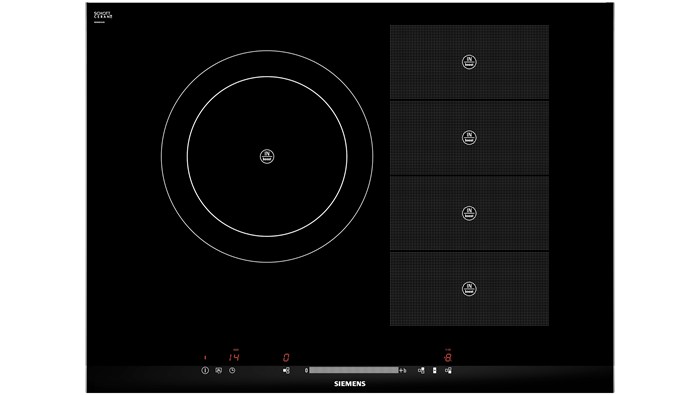Image resolution: width=700 pixels, height=395 pixels.
Task: Click the red power level display showing 0
Action: tap(286, 358)
